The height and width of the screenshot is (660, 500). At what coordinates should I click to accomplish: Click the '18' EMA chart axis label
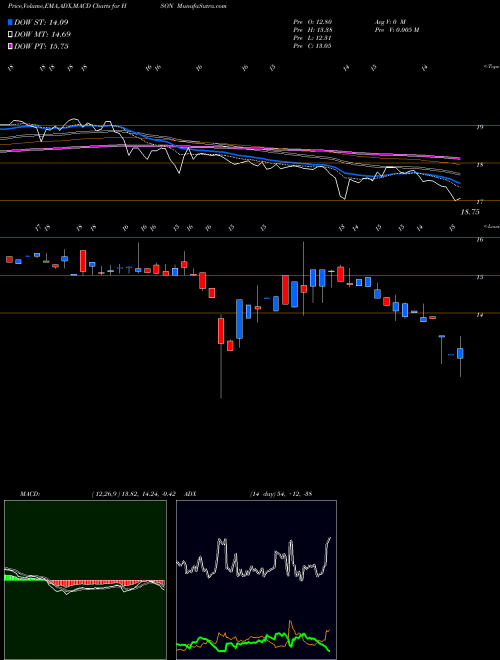coord(479,165)
